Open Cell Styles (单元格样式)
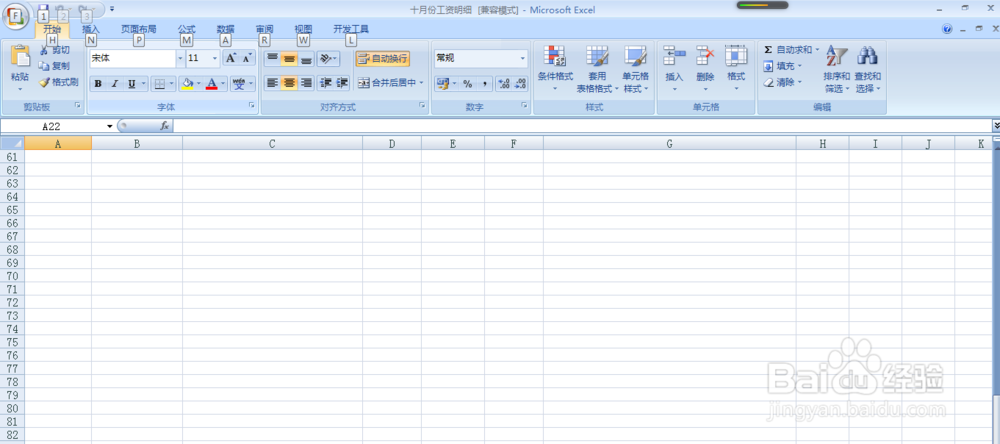 point(635,69)
